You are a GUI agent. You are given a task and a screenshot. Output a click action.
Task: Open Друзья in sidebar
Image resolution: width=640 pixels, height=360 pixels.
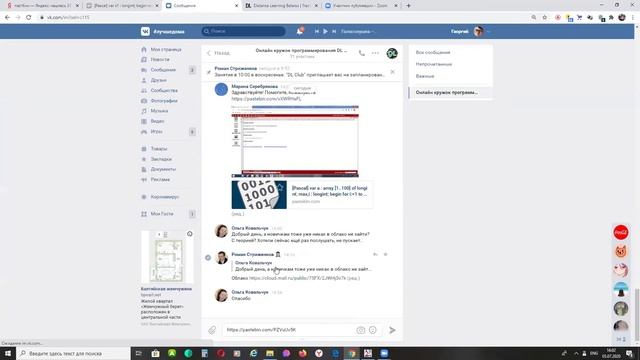[x=158, y=80]
